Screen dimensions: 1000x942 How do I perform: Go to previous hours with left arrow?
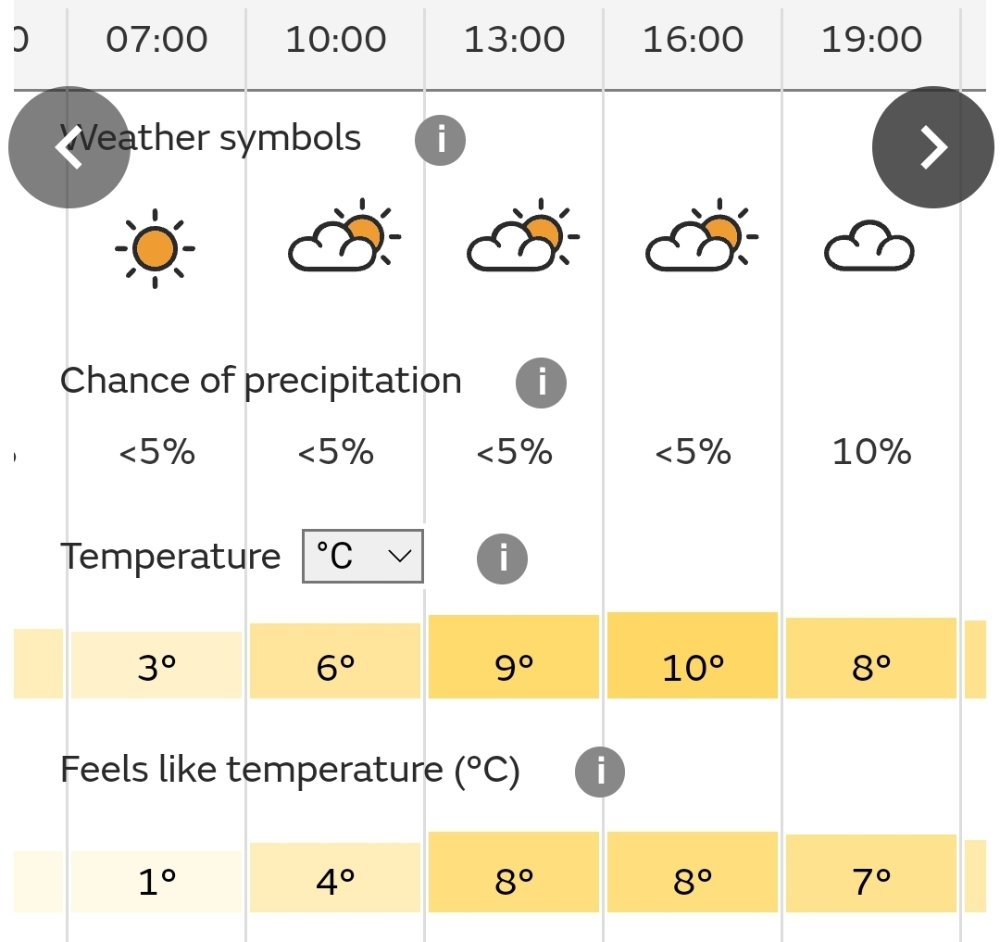[x=69, y=147]
